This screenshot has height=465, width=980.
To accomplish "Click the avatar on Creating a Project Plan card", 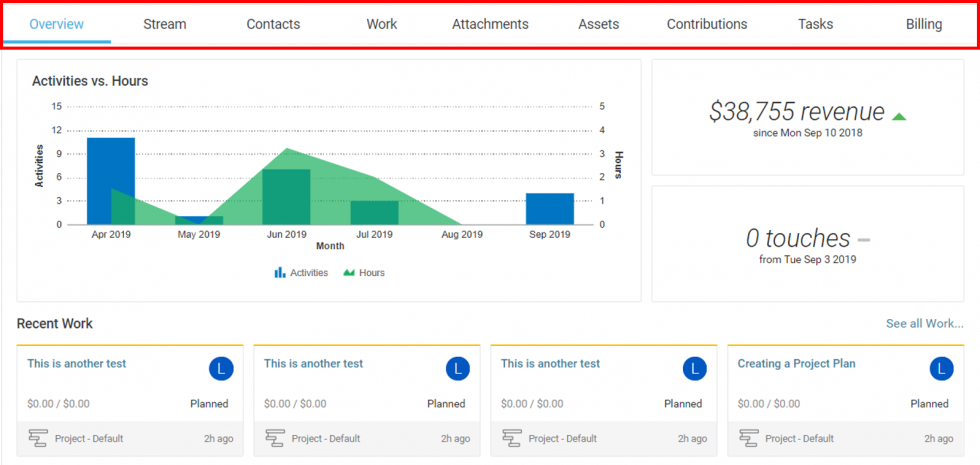I will click(941, 369).
